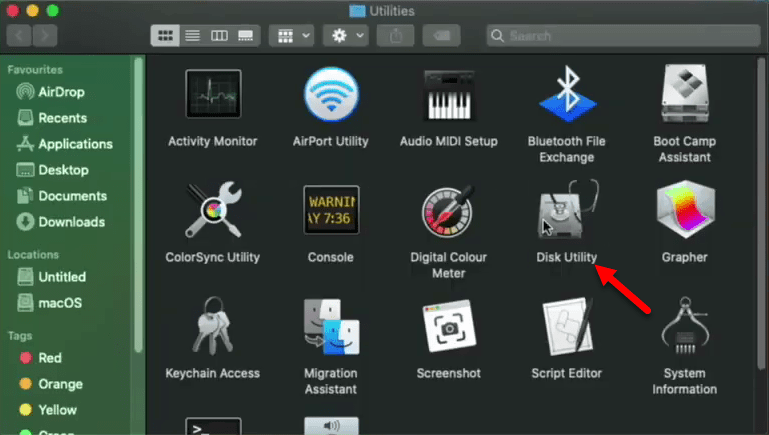
Task: Click the sidebar scrollbar
Action: point(138,205)
